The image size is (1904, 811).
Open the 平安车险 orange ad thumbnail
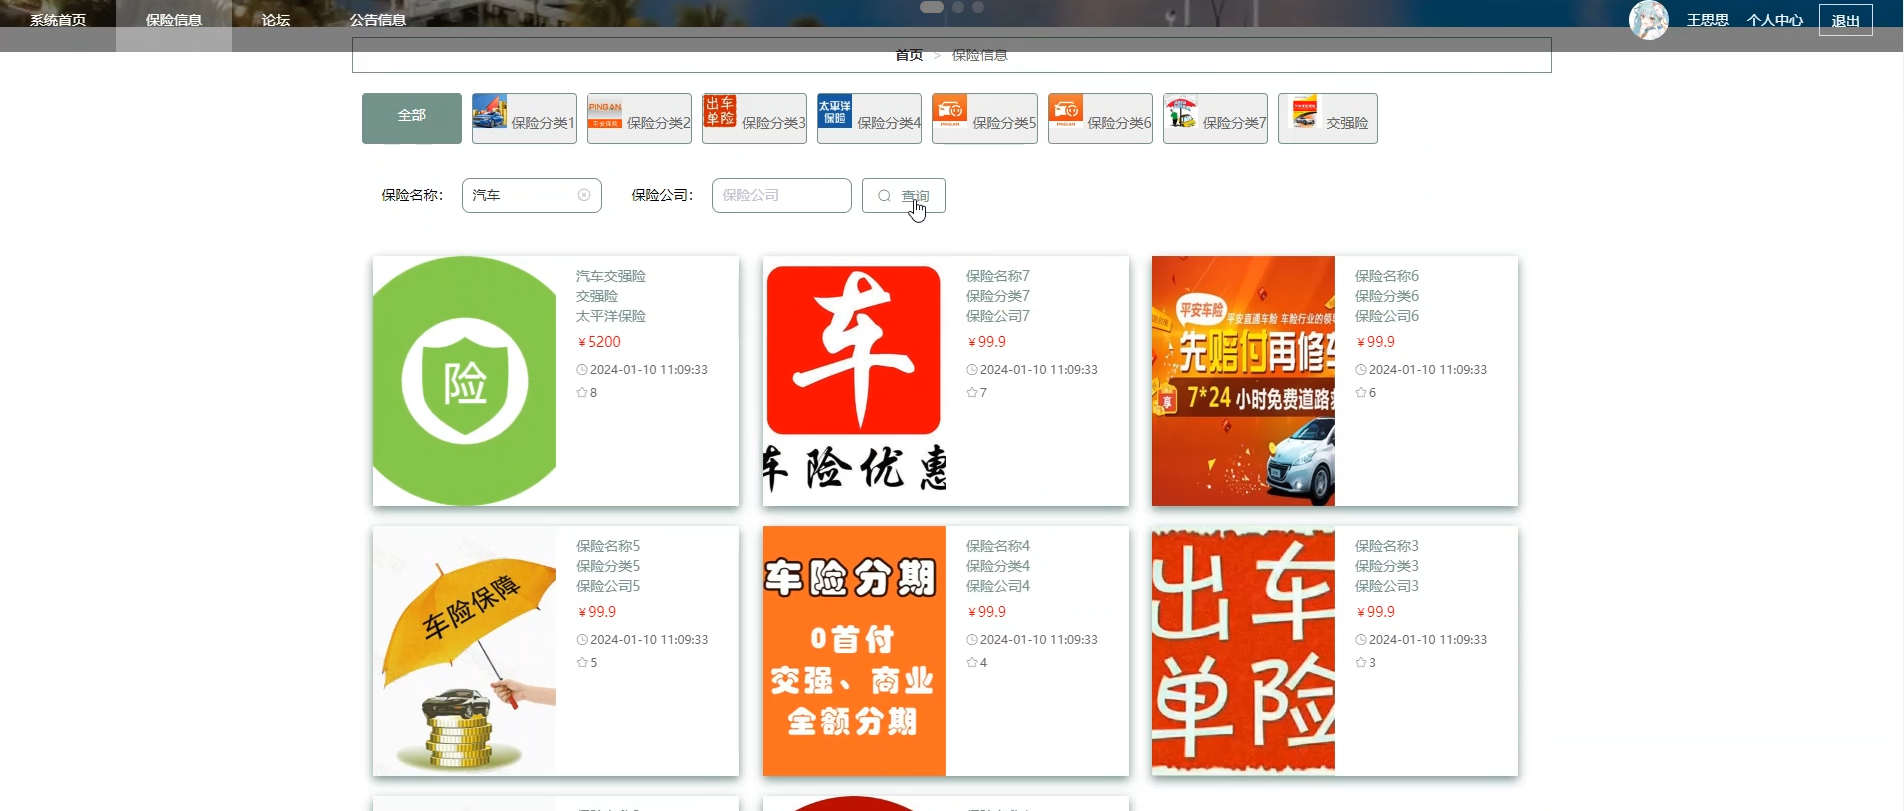click(1243, 381)
